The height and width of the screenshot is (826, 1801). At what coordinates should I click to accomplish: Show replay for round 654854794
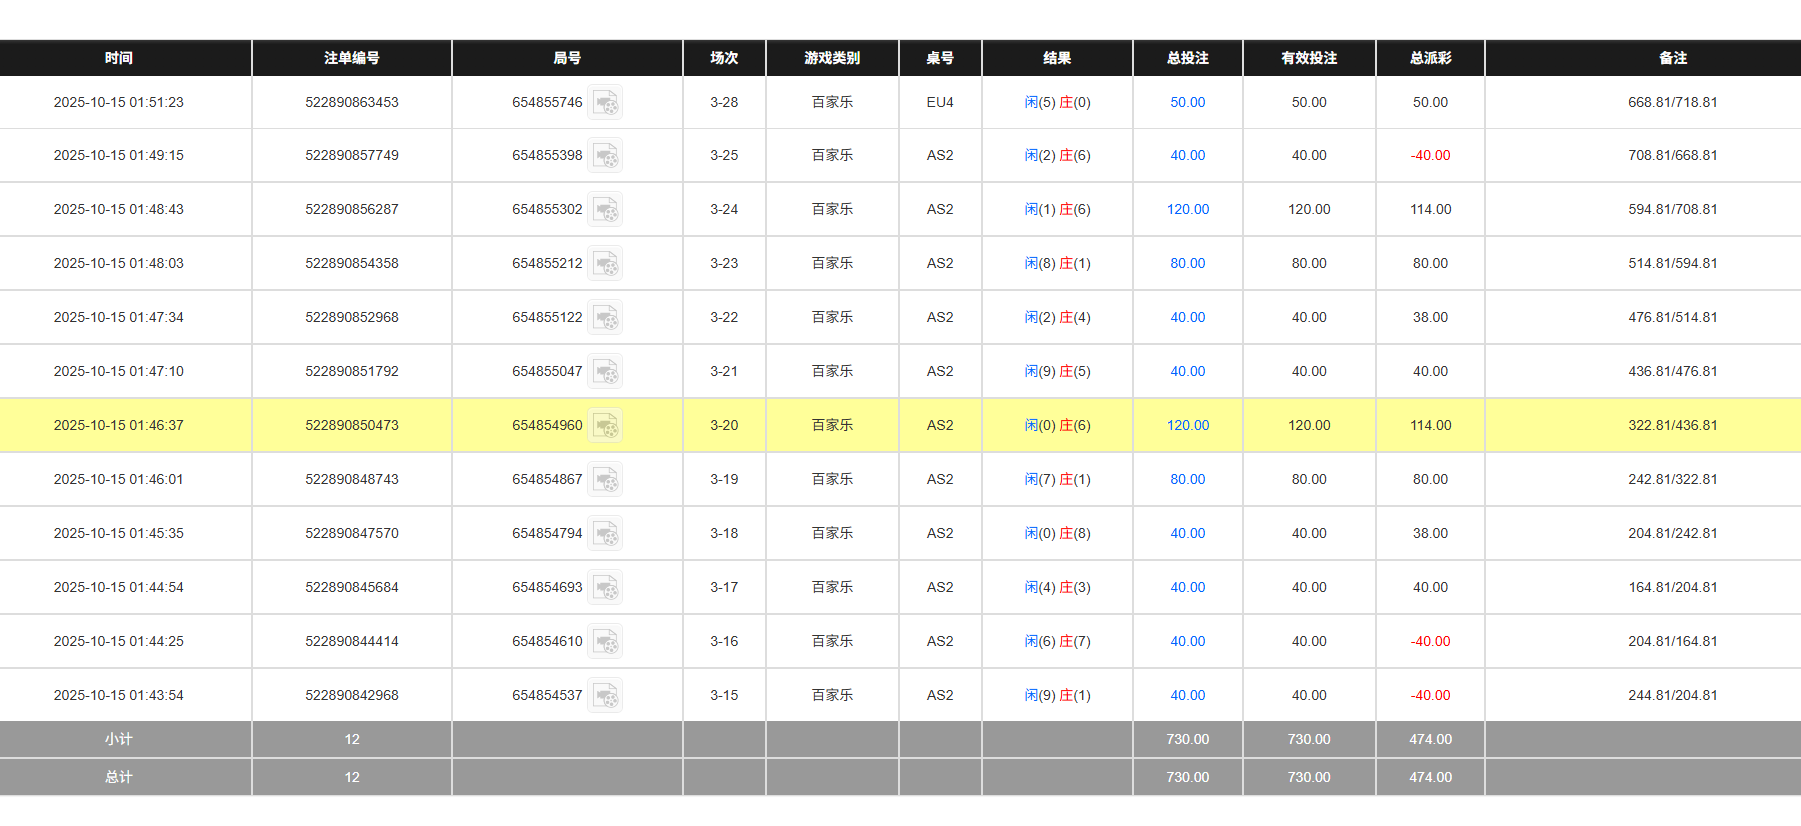(x=605, y=534)
